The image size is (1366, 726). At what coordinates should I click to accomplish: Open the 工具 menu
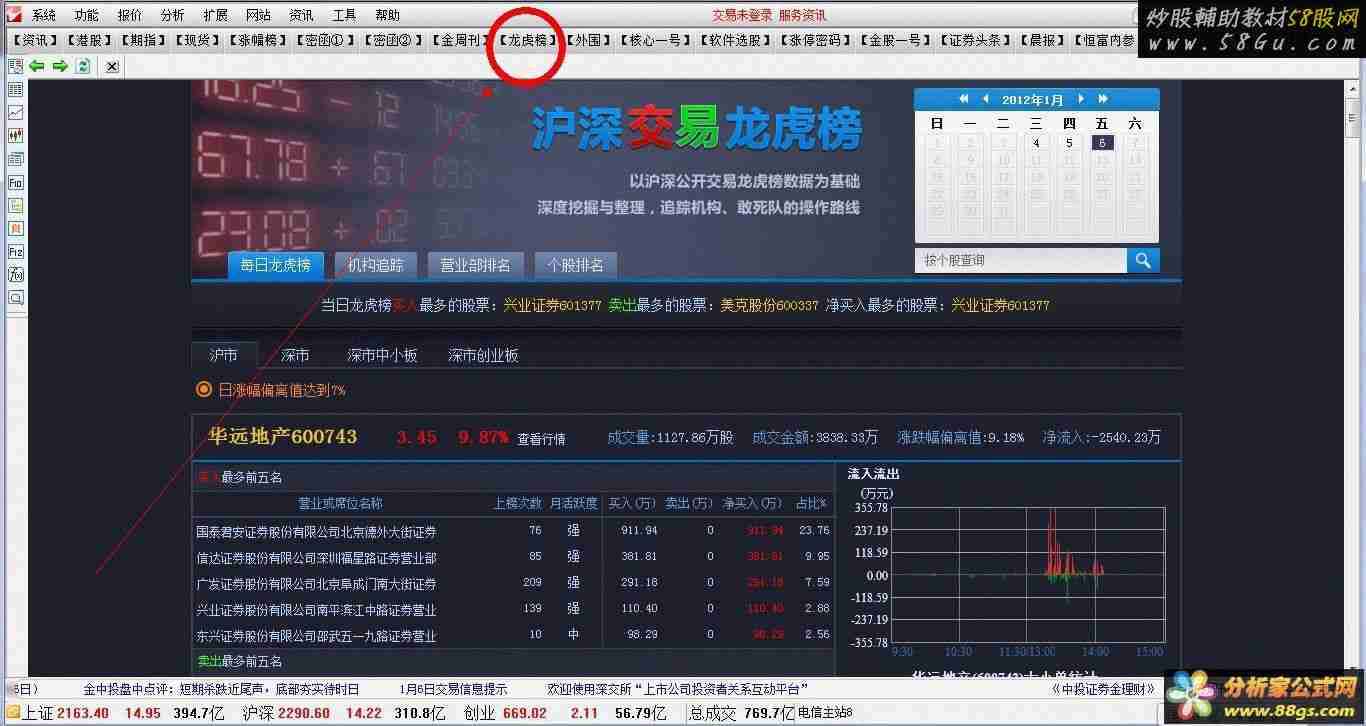[x=344, y=15]
